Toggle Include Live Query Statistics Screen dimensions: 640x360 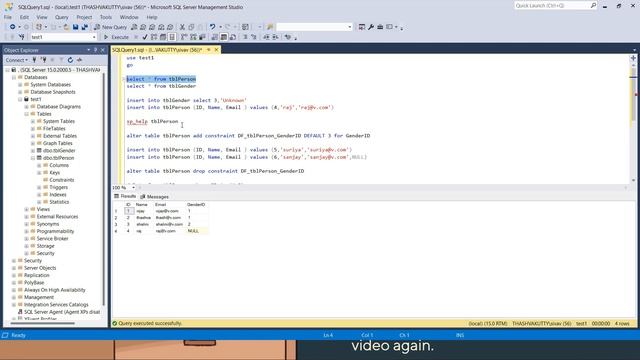[x=193, y=37]
